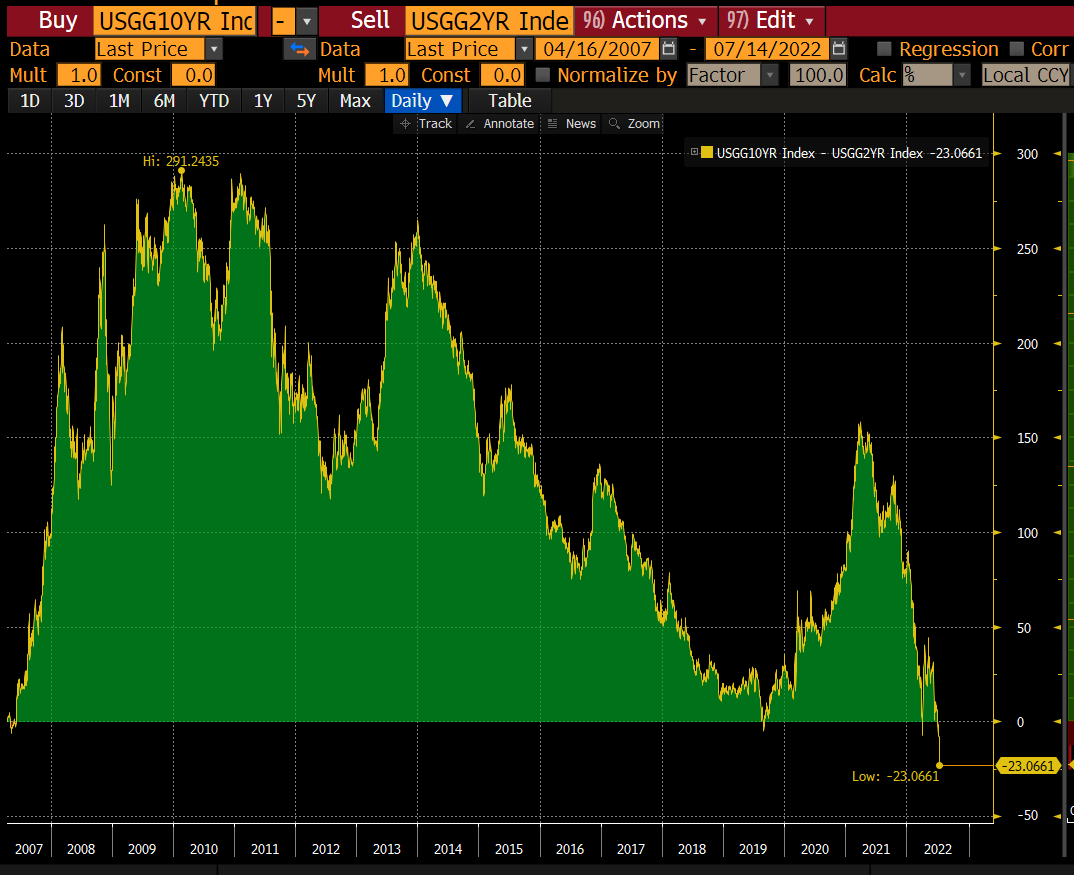Select the Annotate pencil tool
Screen dimensions: 1074x875
point(500,124)
